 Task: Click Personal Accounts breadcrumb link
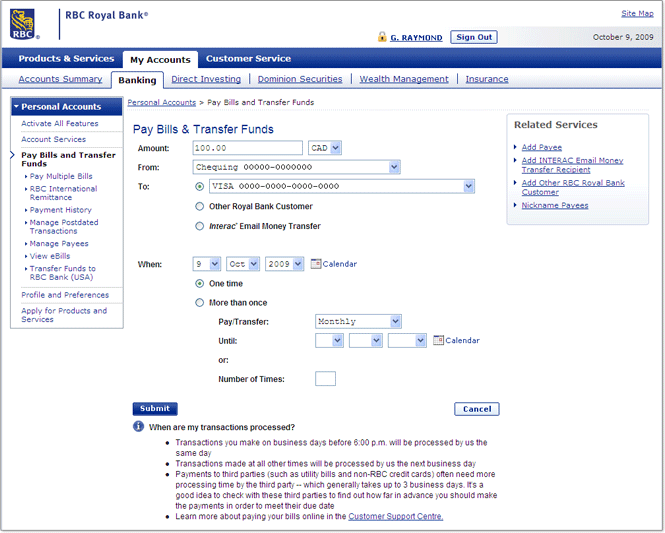tap(162, 102)
